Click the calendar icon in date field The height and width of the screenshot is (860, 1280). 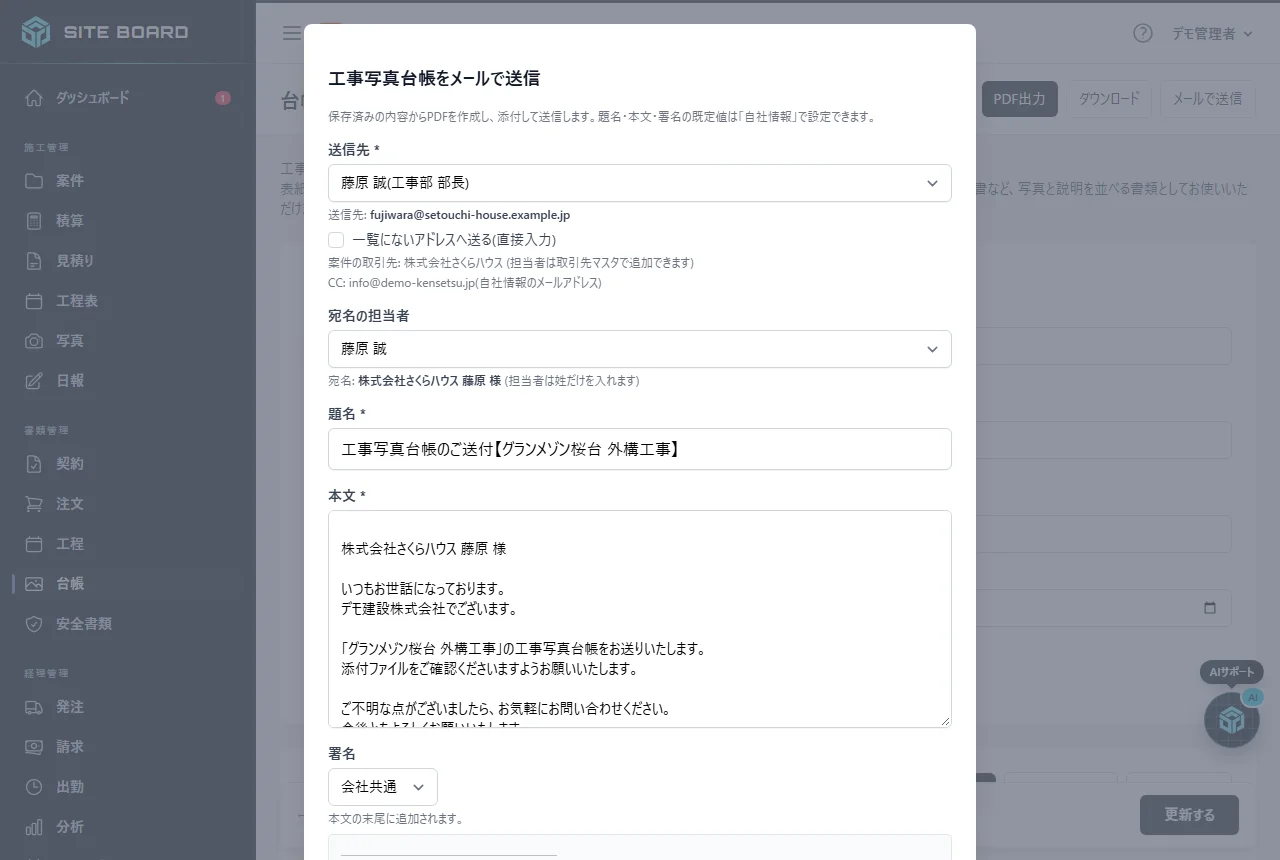point(1210,608)
